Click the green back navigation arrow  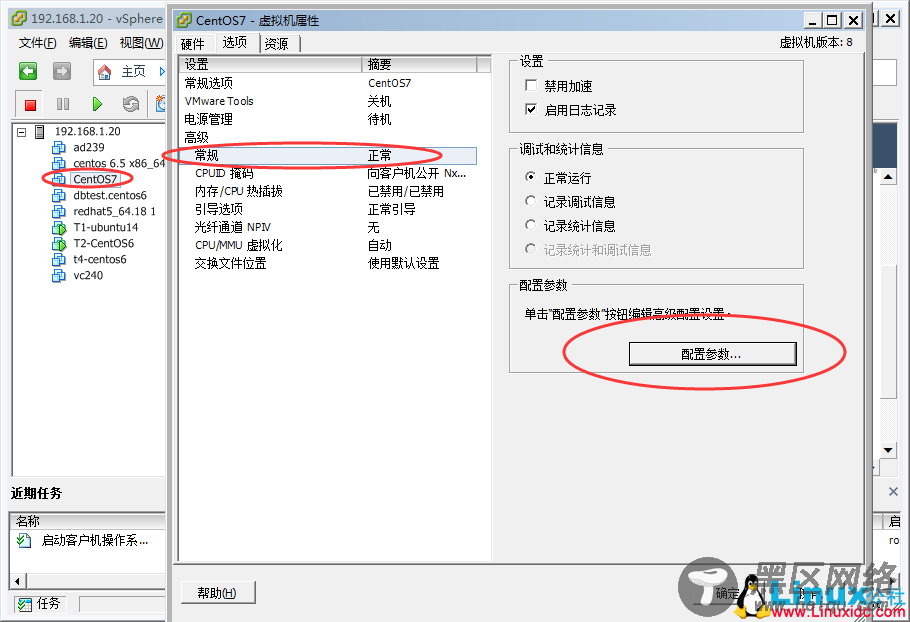tap(28, 71)
